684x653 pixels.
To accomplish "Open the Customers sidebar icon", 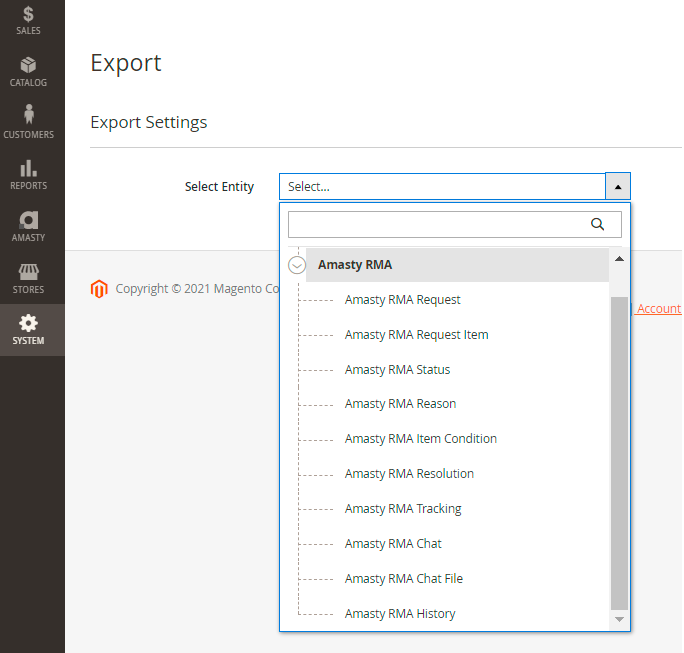I will tap(28, 116).
